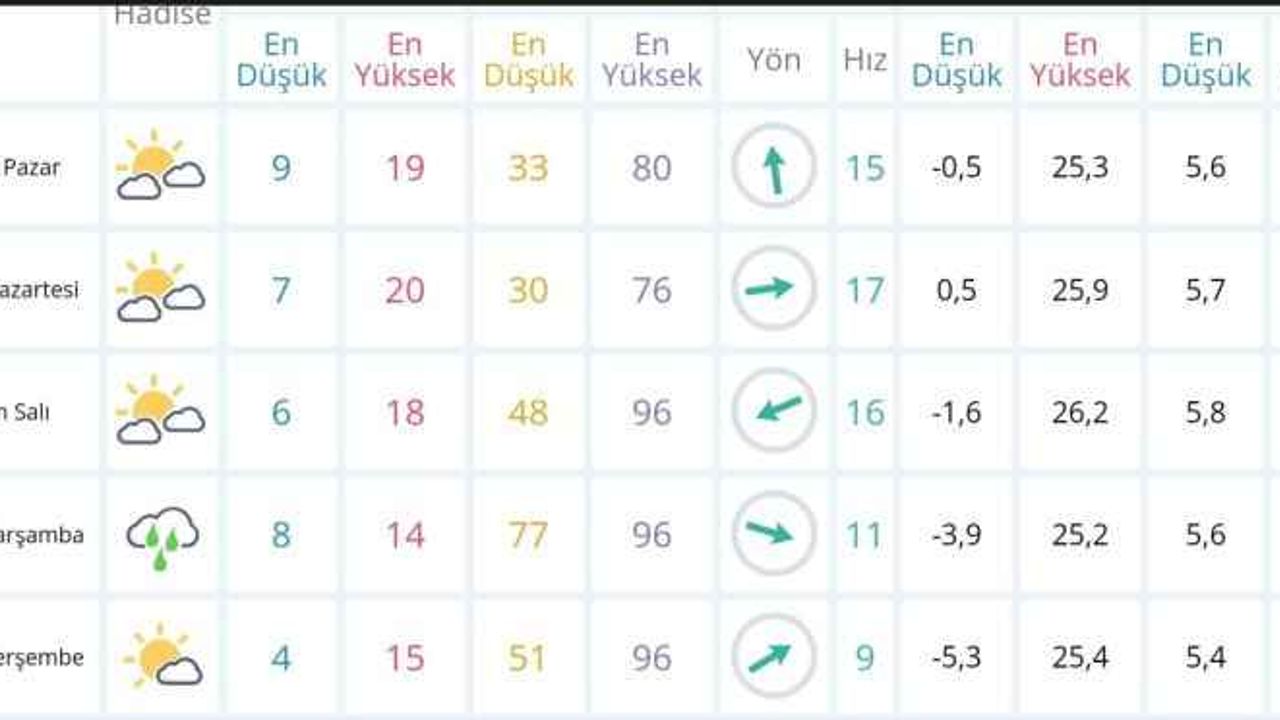Screen dimensions: 1280x720
Task: Click the partly cloudy icon for Salı
Action: (161, 411)
